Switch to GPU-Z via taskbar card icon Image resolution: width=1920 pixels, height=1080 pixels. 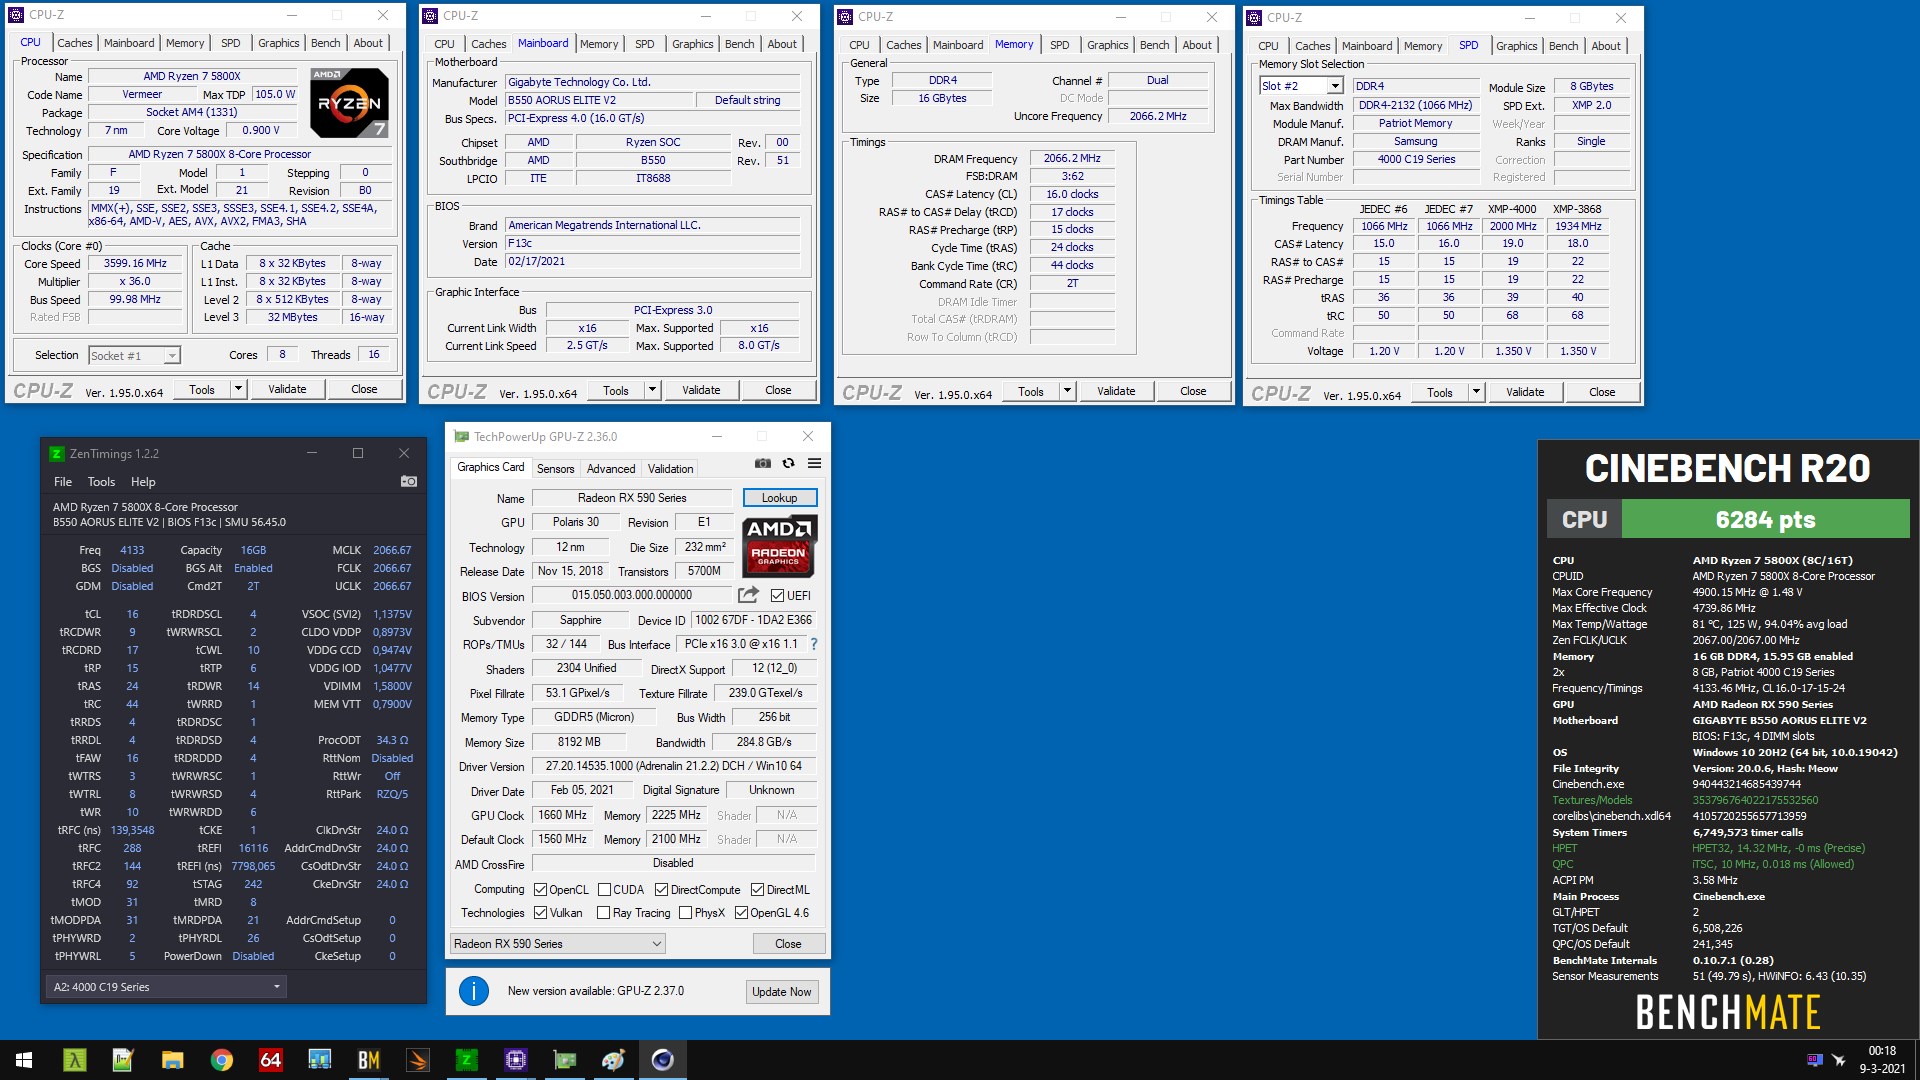564,1060
